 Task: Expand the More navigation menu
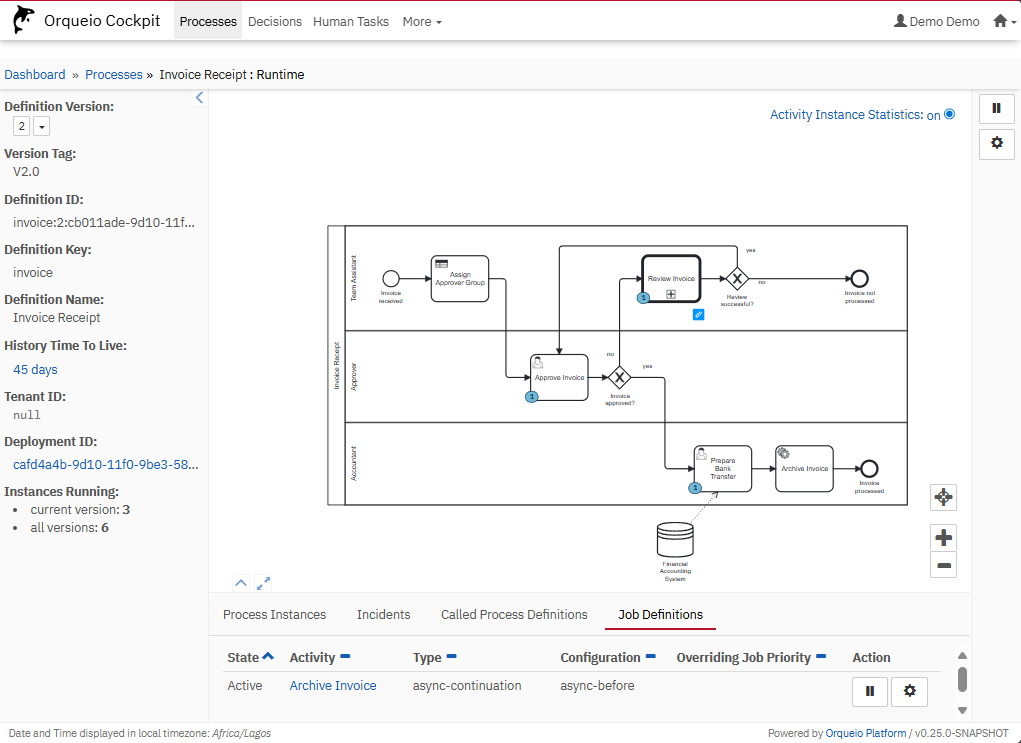[x=421, y=21]
